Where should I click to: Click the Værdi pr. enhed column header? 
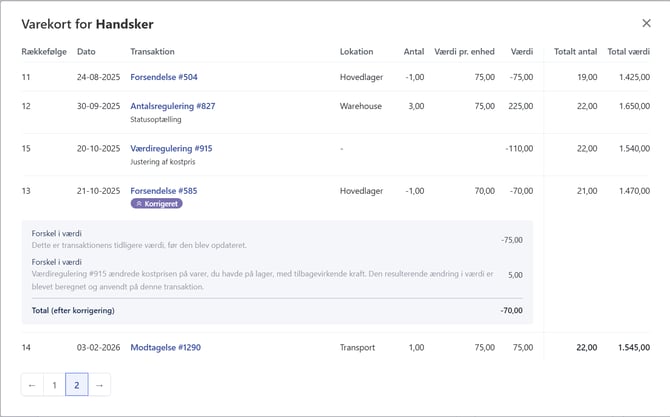pyautogui.click(x=464, y=51)
